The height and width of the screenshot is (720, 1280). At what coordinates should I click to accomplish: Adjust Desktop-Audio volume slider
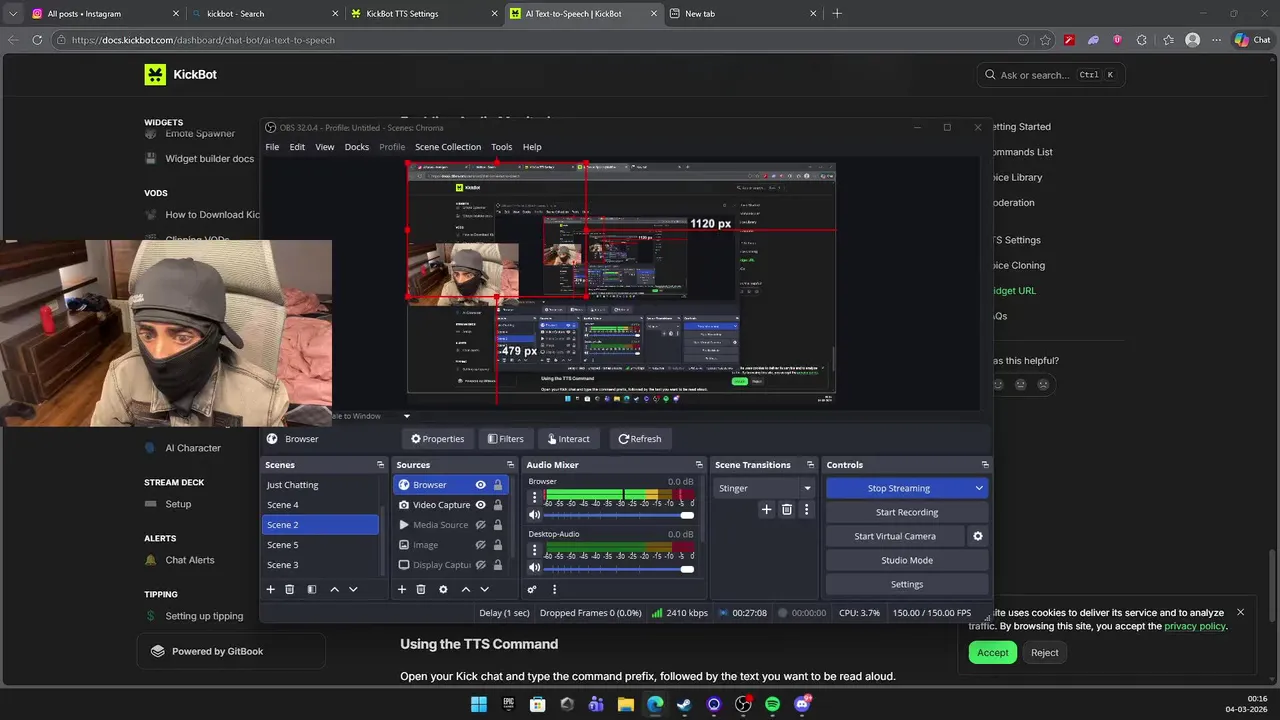(x=619, y=569)
